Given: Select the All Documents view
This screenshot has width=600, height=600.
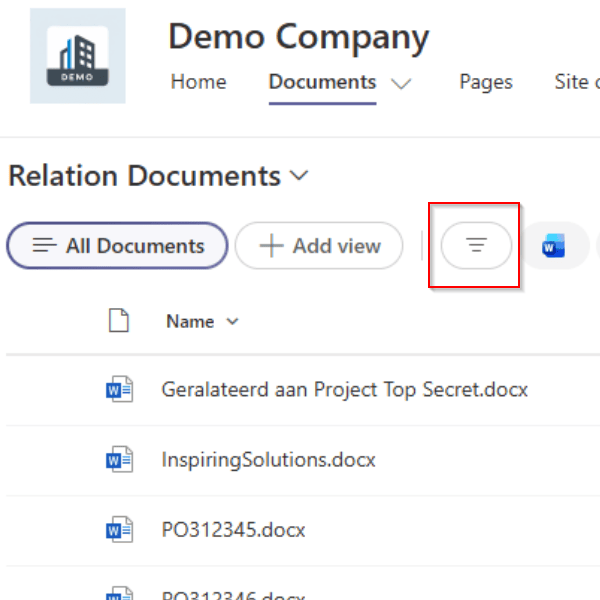Looking at the screenshot, I should click(x=118, y=246).
